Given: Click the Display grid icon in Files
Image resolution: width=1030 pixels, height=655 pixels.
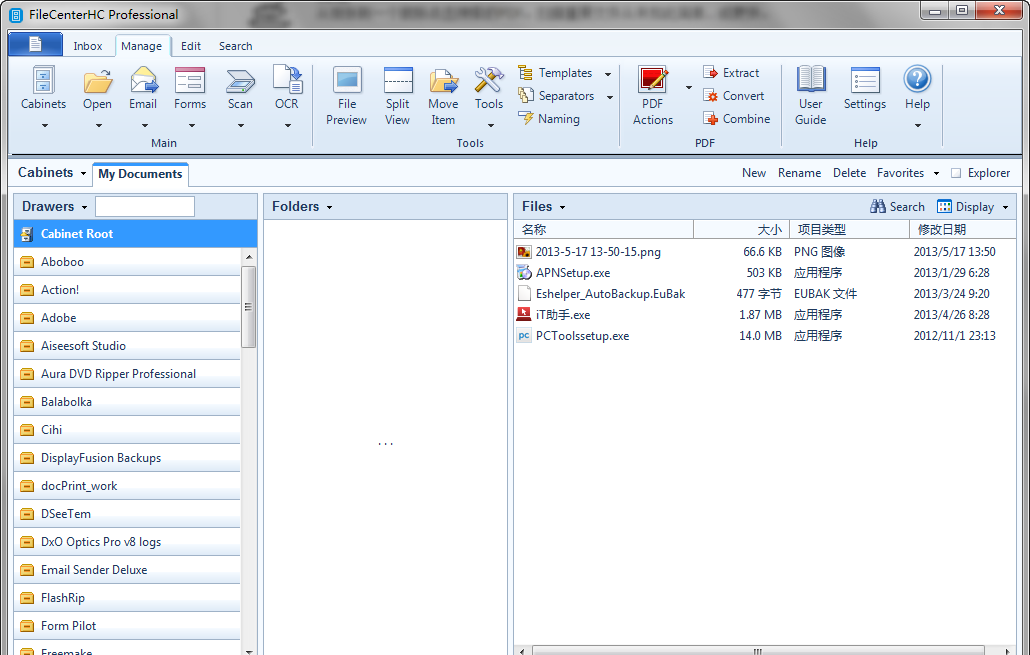Looking at the screenshot, I should [945, 206].
